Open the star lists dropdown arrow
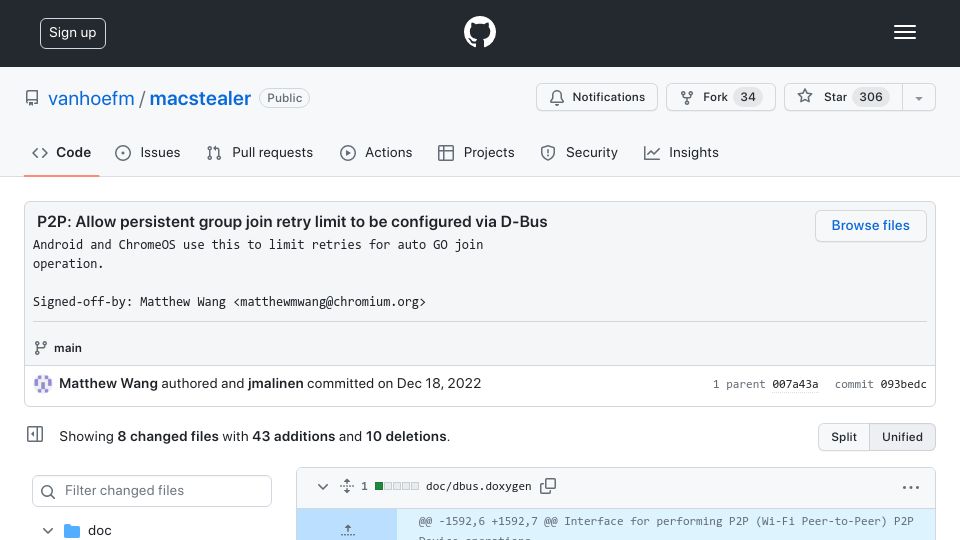960x540 pixels. tap(919, 98)
